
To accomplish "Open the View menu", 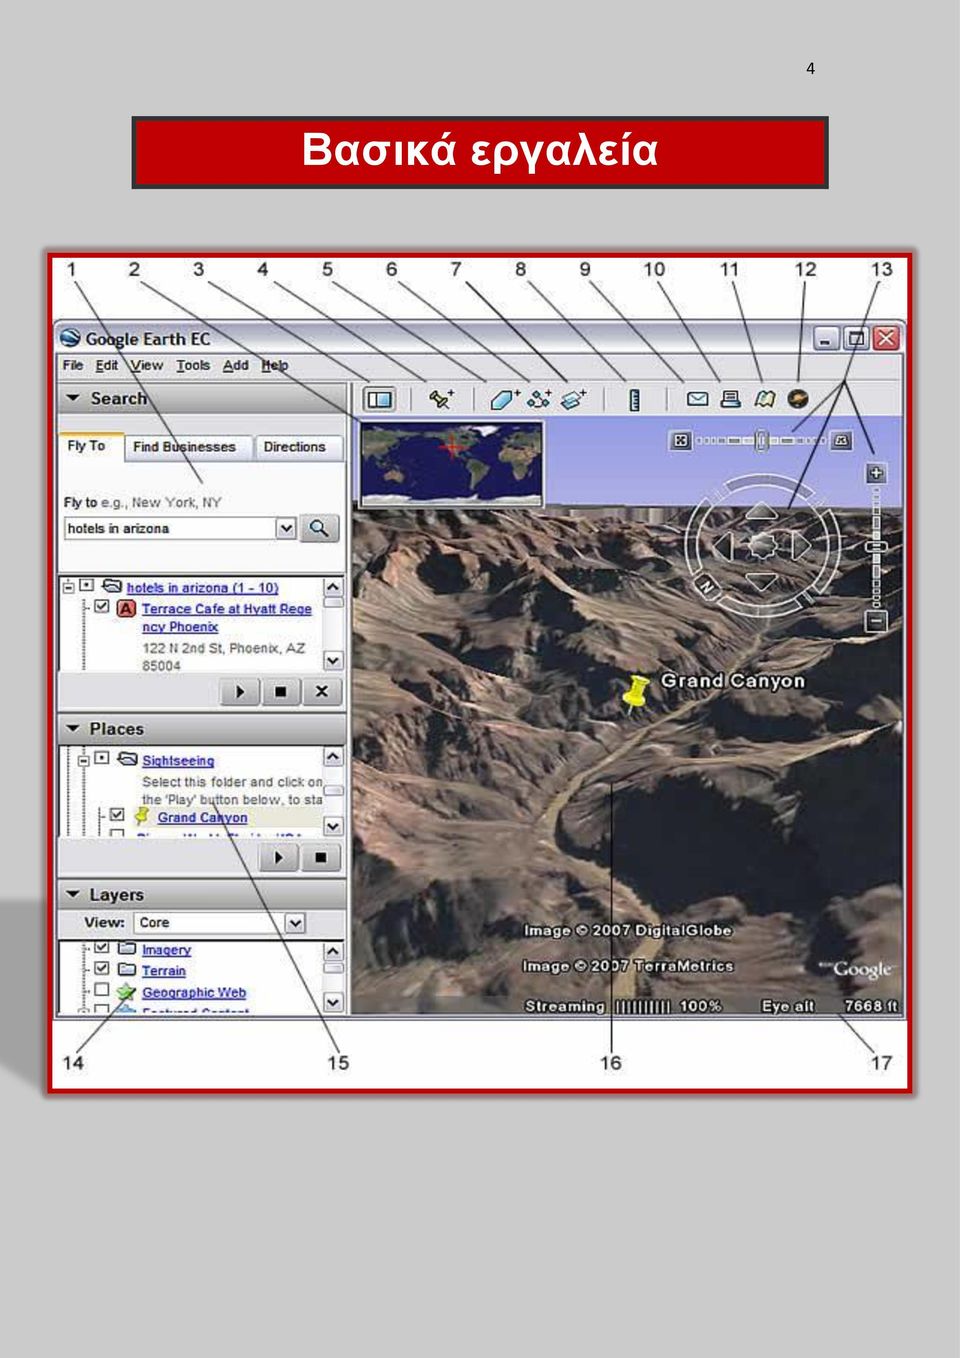I will point(147,365).
